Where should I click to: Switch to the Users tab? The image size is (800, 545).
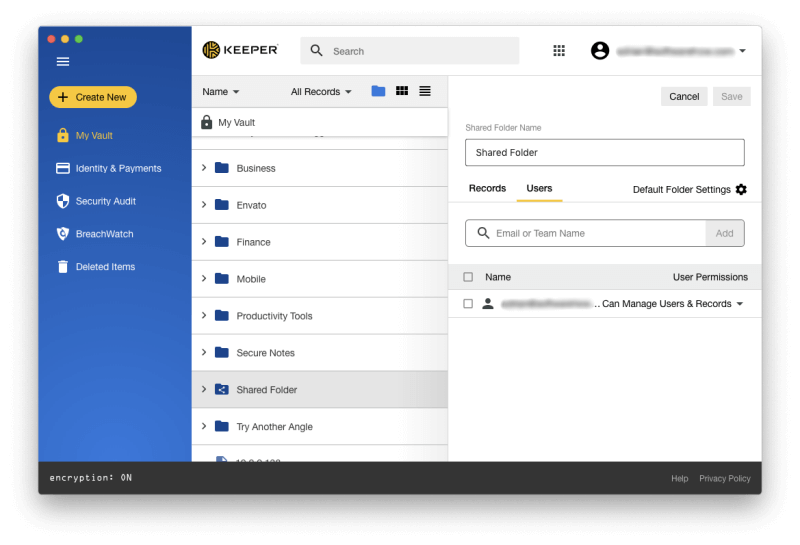(539, 188)
